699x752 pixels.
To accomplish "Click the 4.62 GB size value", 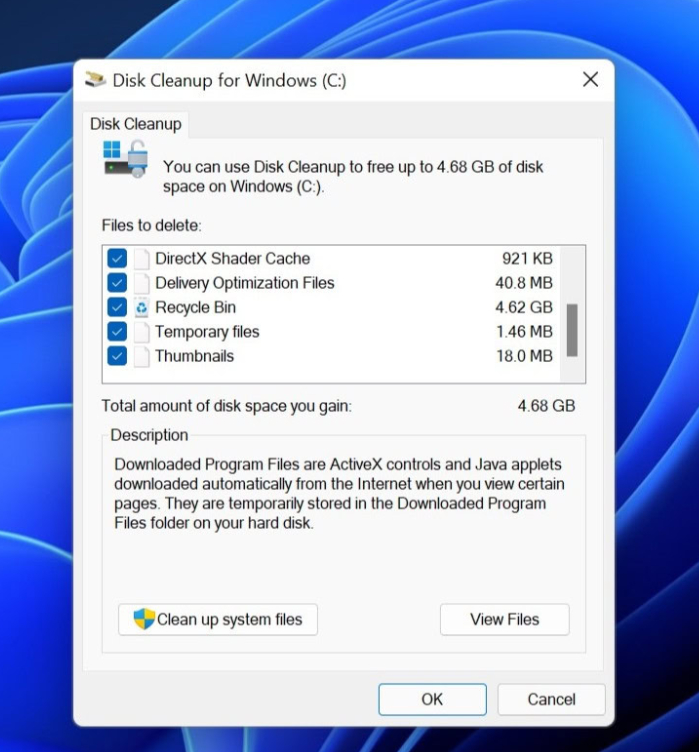I will [524, 307].
